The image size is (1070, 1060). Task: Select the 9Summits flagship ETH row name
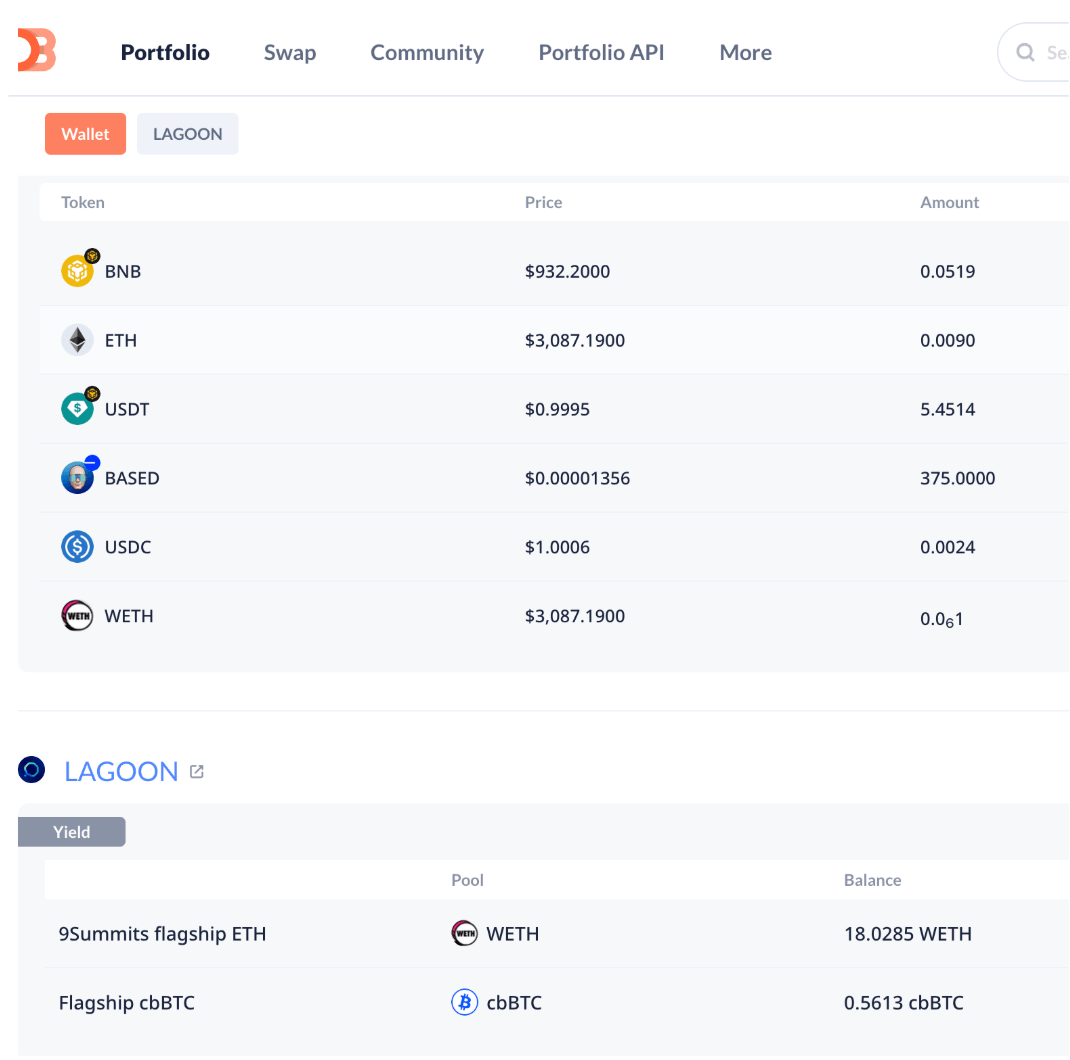(x=162, y=933)
